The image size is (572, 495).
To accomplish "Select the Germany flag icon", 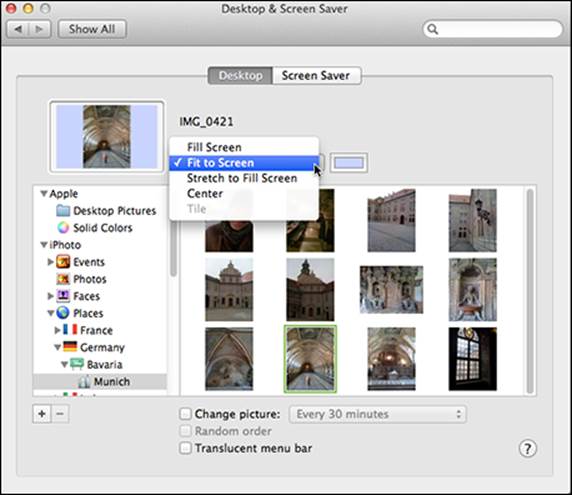I will pyautogui.click(x=70, y=346).
